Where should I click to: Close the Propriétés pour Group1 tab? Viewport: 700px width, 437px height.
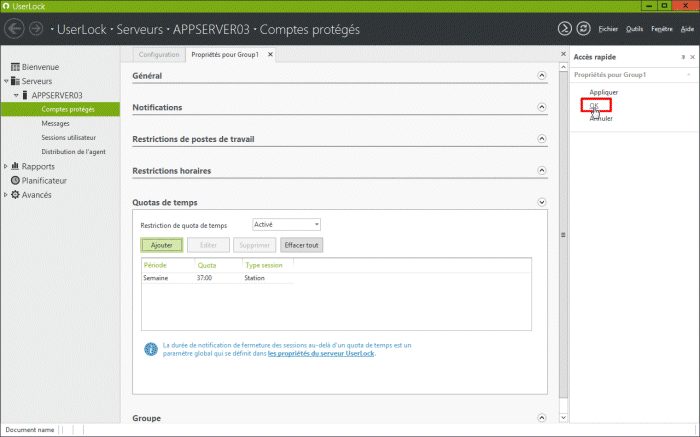[x=270, y=54]
